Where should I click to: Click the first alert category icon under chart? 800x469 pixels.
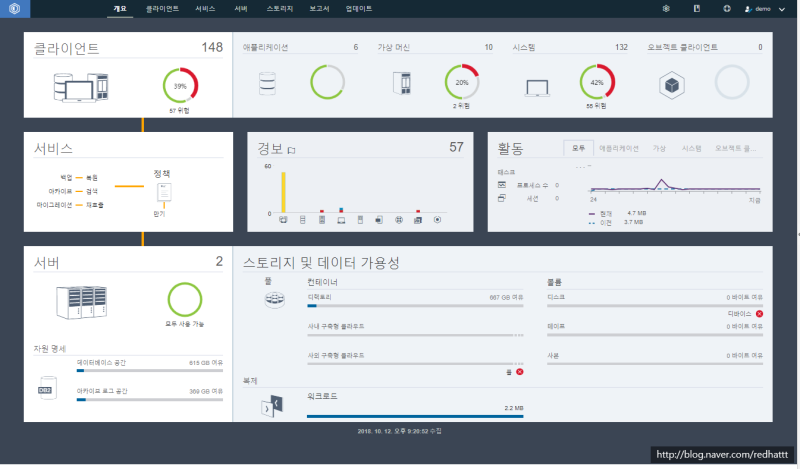point(283,220)
